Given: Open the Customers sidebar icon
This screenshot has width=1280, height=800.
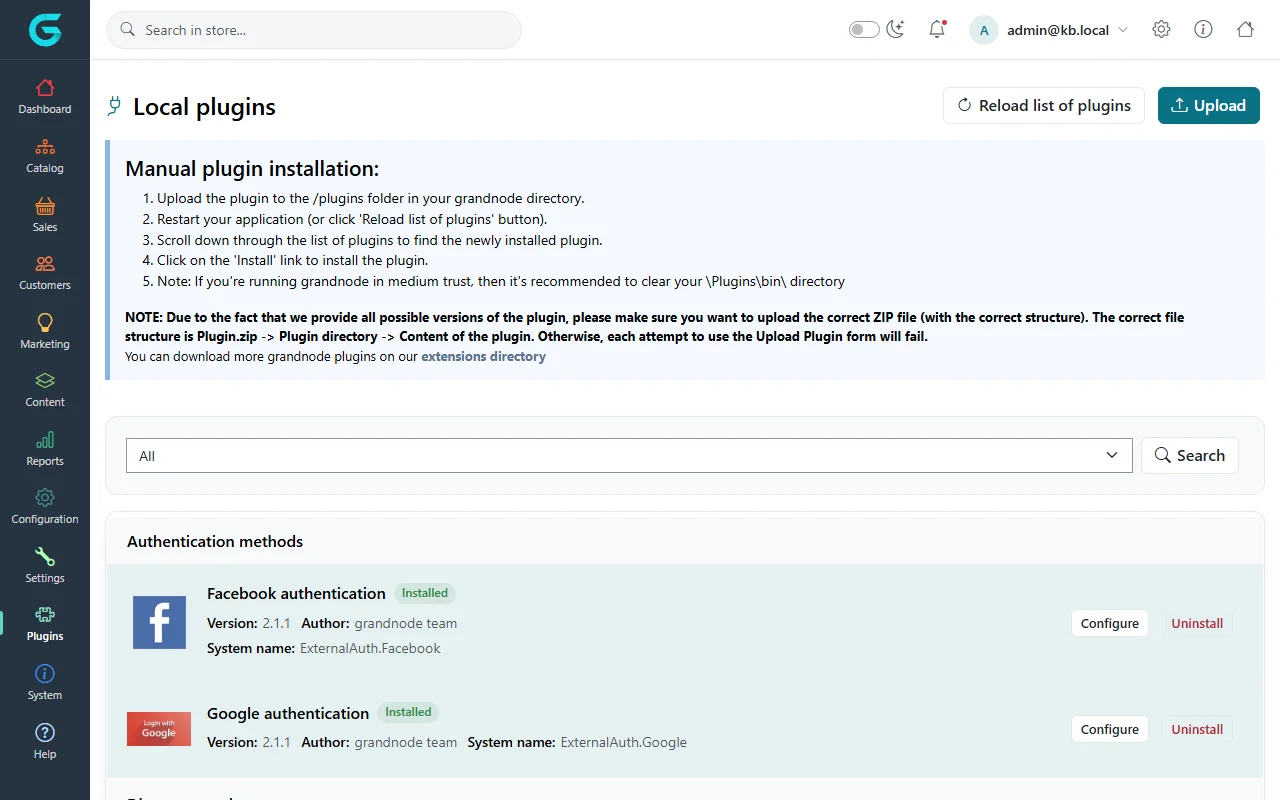Looking at the screenshot, I should pyautogui.click(x=45, y=264).
